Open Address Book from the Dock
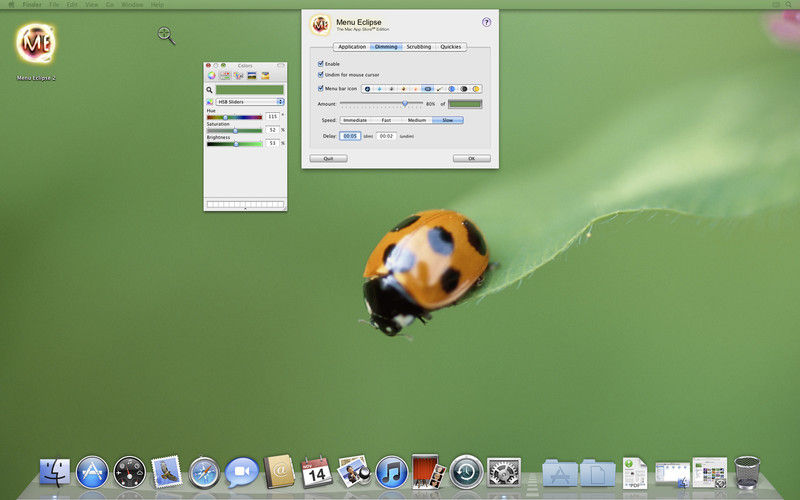The height and width of the screenshot is (500, 800). 279,471
